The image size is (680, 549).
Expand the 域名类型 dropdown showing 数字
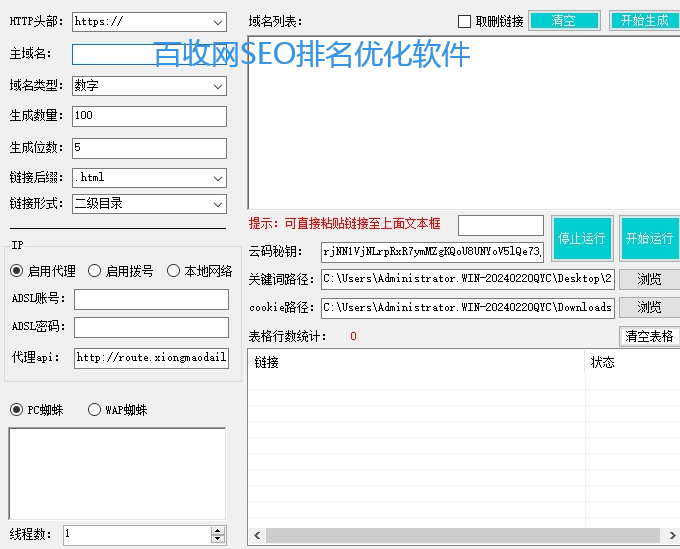tap(149, 86)
